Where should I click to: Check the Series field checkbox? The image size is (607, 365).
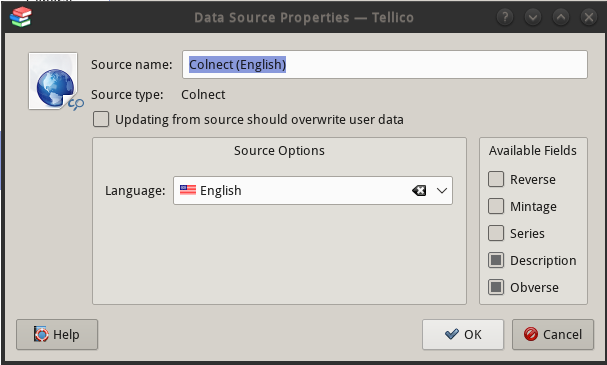coord(496,233)
